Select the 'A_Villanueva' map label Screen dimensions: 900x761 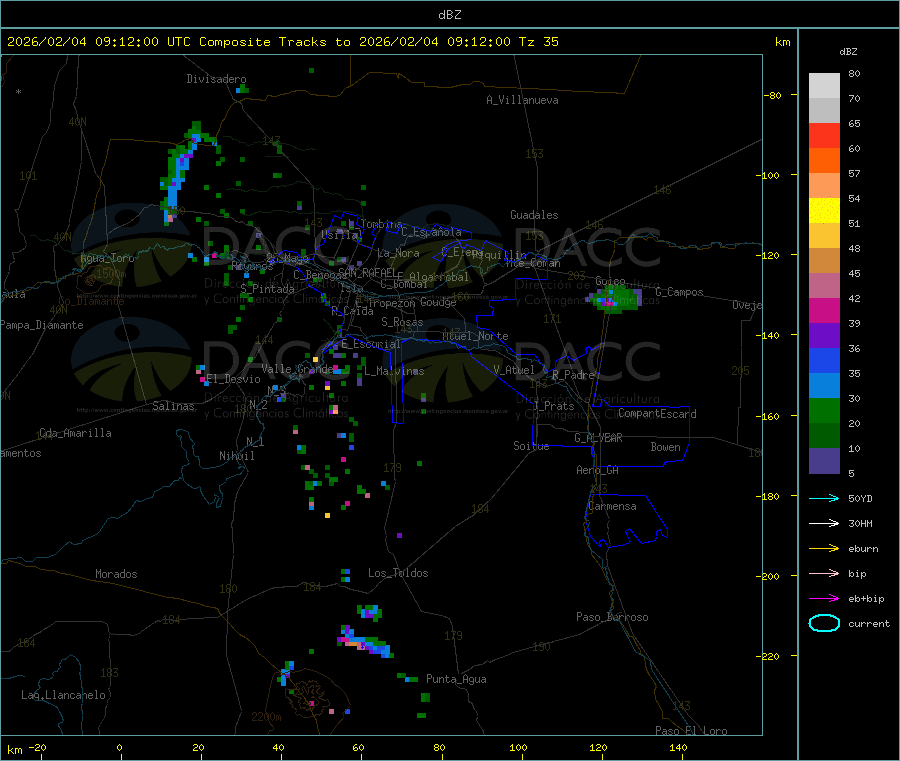click(522, 100)
